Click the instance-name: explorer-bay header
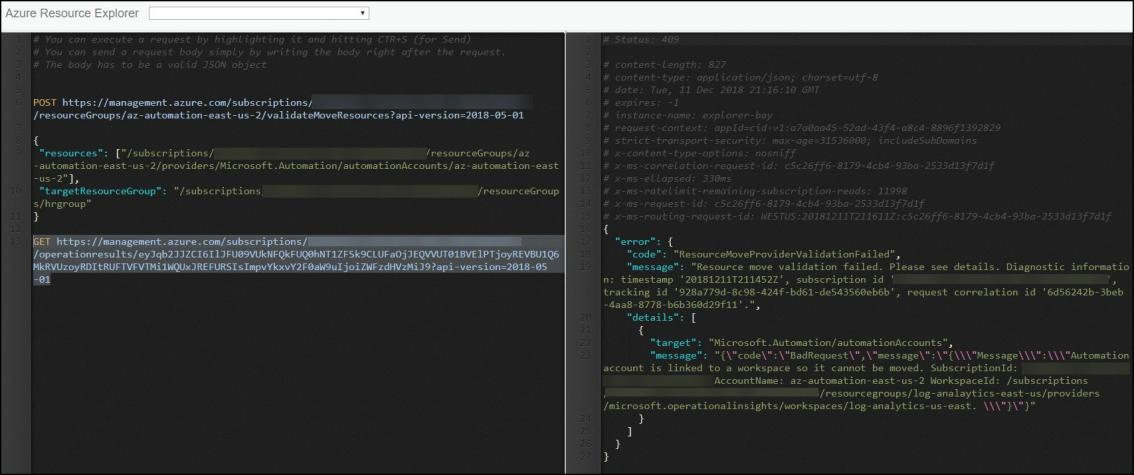Screen dimensions: 1134x475 687,115
